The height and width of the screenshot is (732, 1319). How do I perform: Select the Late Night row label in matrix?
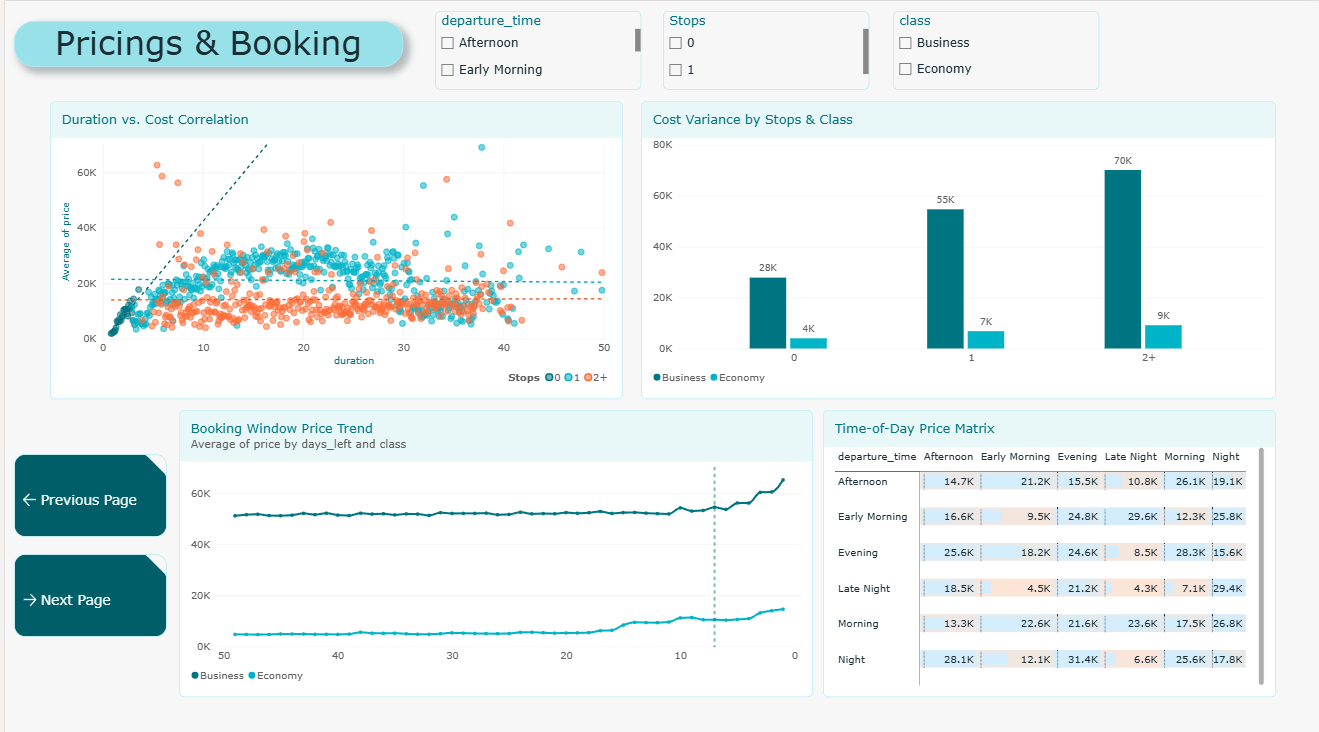(x=864, y=589)
